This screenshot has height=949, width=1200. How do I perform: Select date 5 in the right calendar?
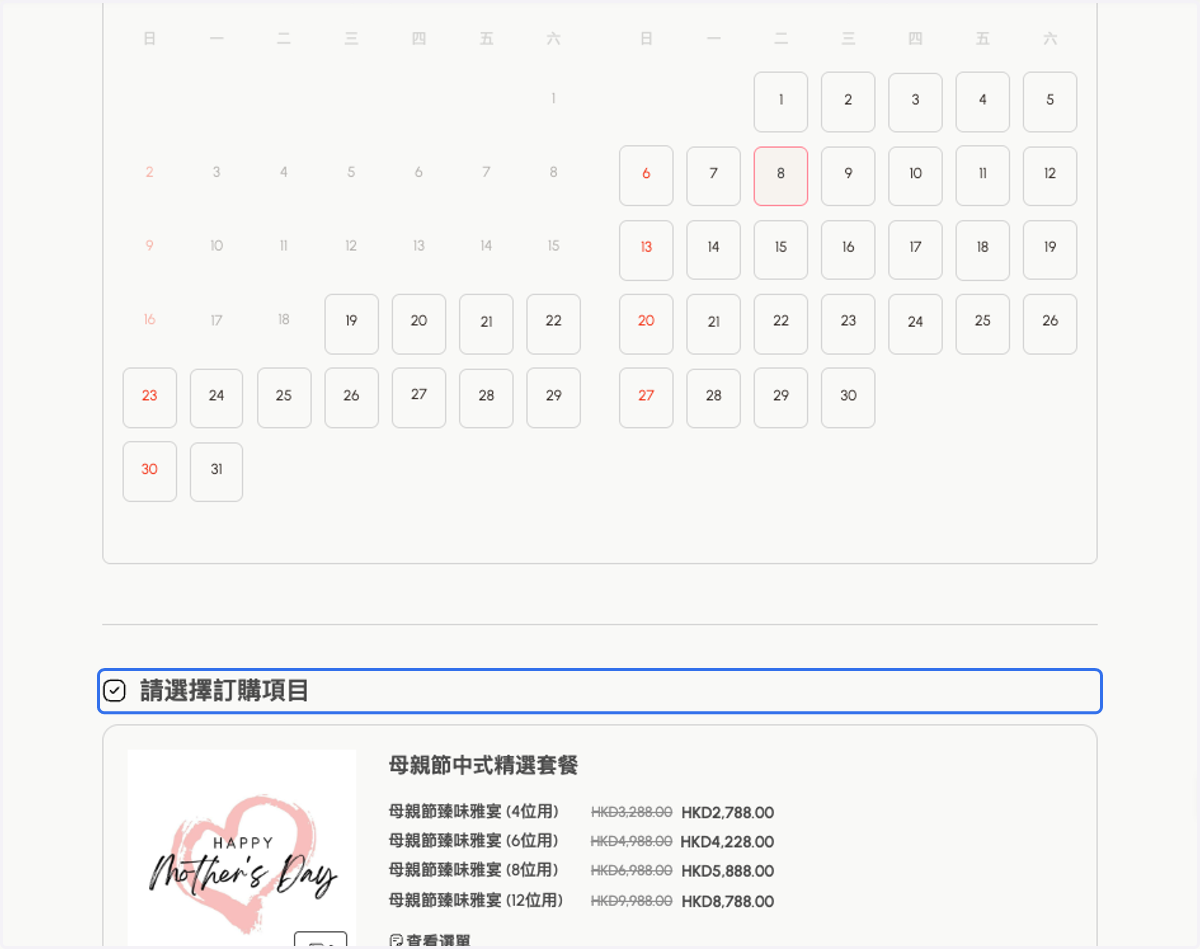[1050, 102]
